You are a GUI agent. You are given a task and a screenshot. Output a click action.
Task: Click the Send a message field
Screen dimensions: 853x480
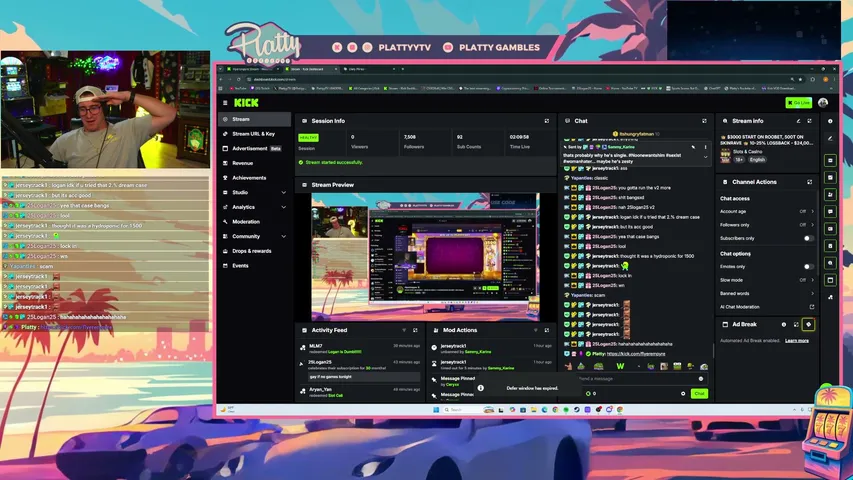tap(635, 379)
